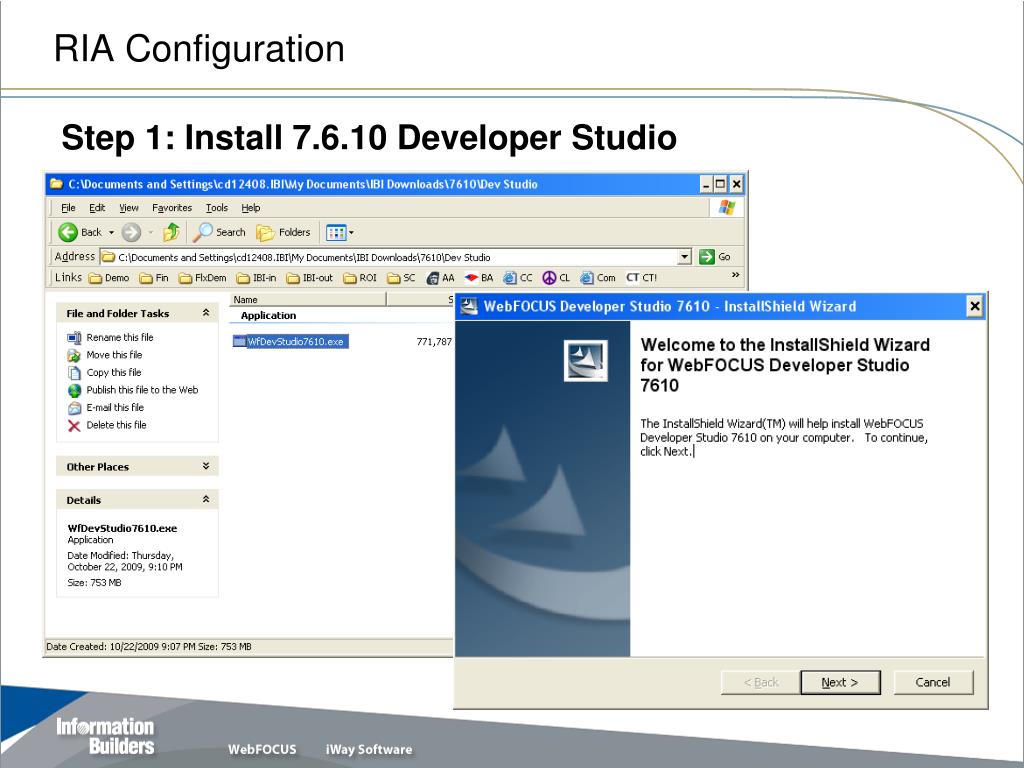The image size is (1024, 768).
Task: Open the Help menu
Action: pos(251,208)
